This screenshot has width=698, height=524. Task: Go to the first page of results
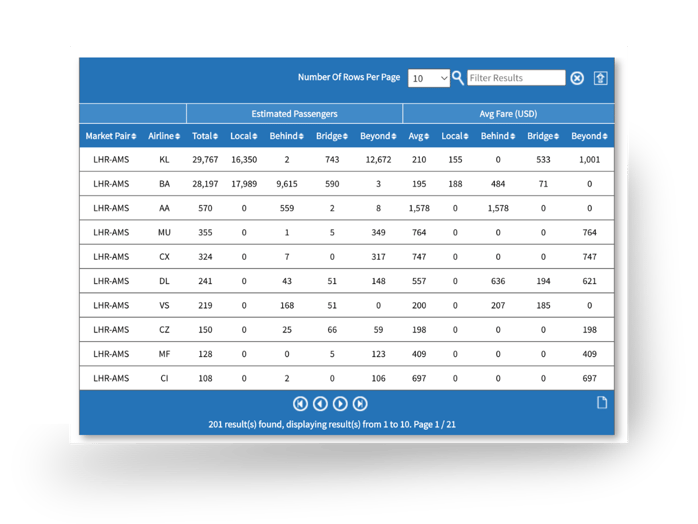(300, 404)
